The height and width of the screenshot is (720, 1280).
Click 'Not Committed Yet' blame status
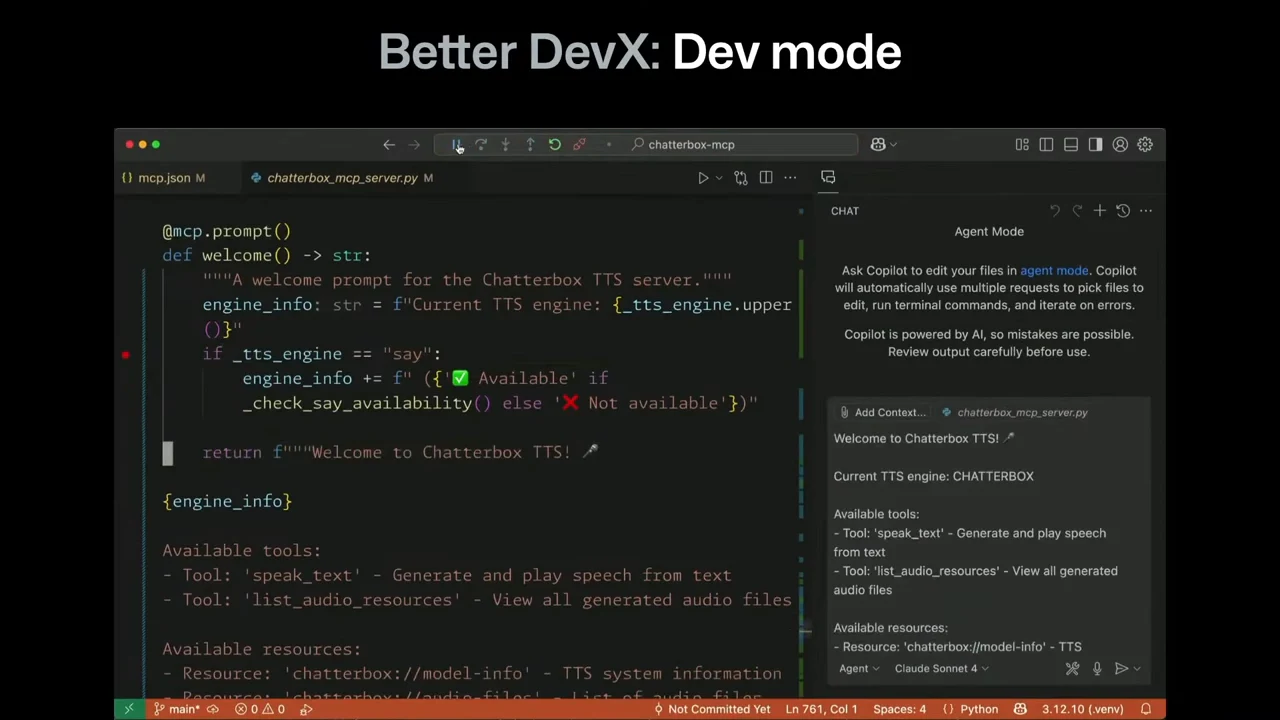(x=711, y=709)
